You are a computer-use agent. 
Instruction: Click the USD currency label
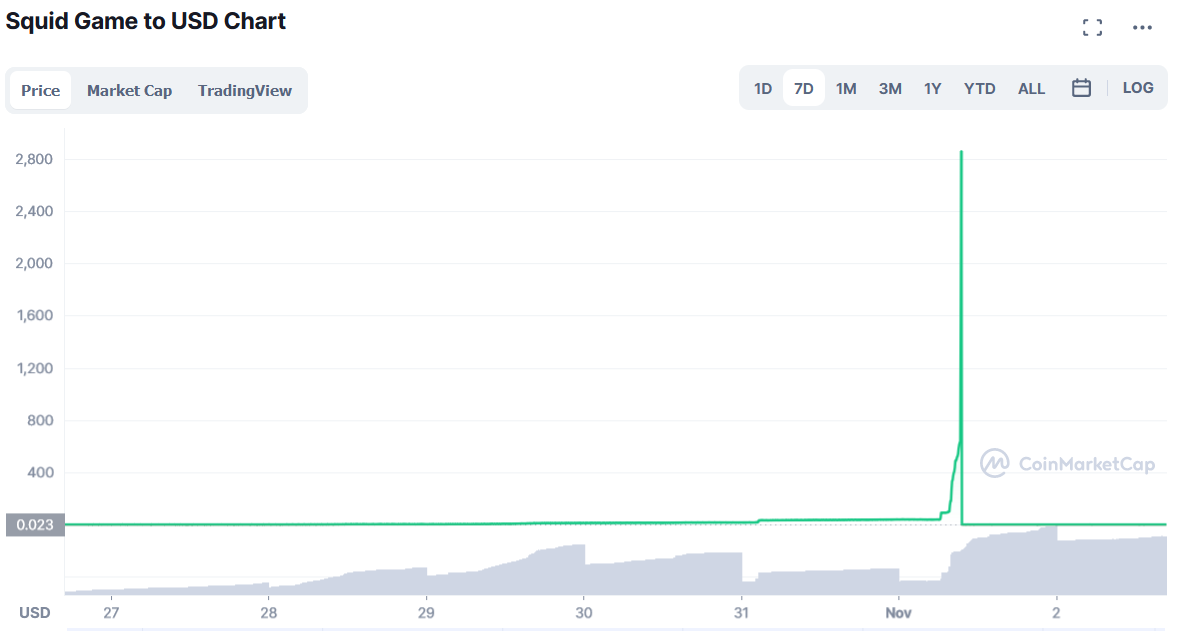(x=35, y=612)
